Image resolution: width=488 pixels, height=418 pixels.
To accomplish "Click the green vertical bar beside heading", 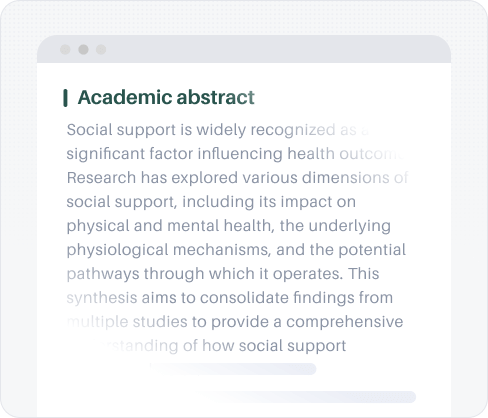I will coord(65,98).
